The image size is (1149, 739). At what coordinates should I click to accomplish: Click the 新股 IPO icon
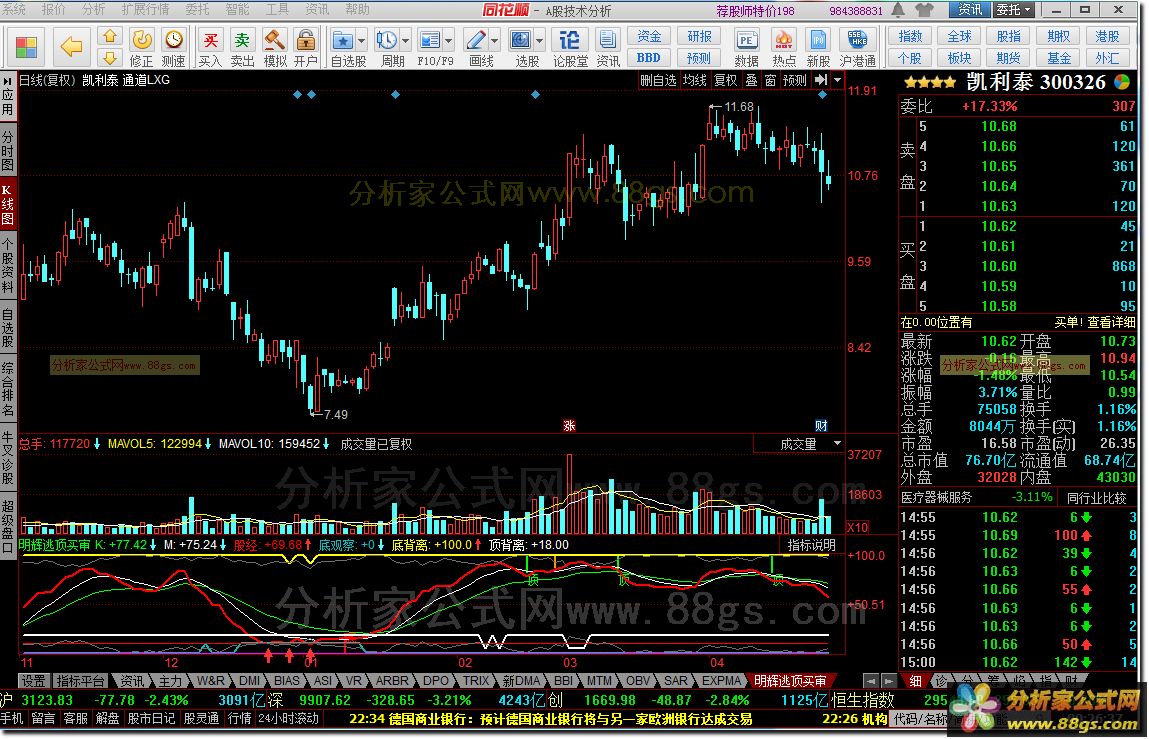click(819, 40)
